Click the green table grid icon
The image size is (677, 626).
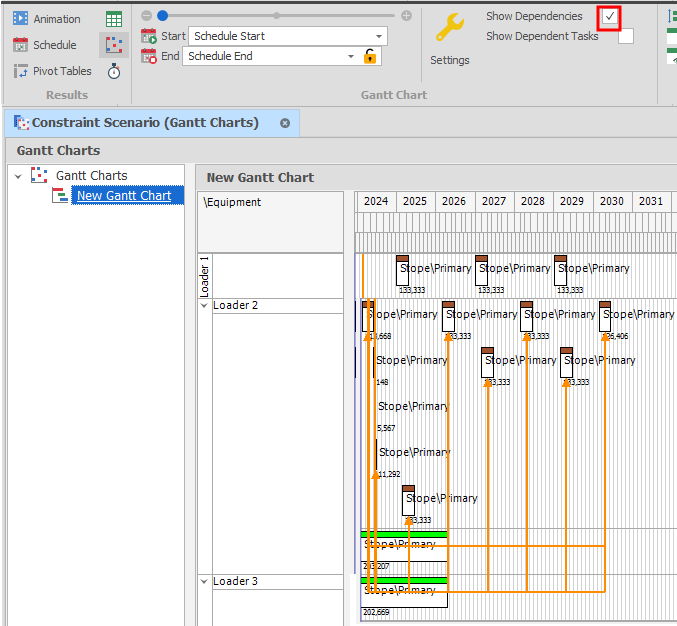[114, 19]
